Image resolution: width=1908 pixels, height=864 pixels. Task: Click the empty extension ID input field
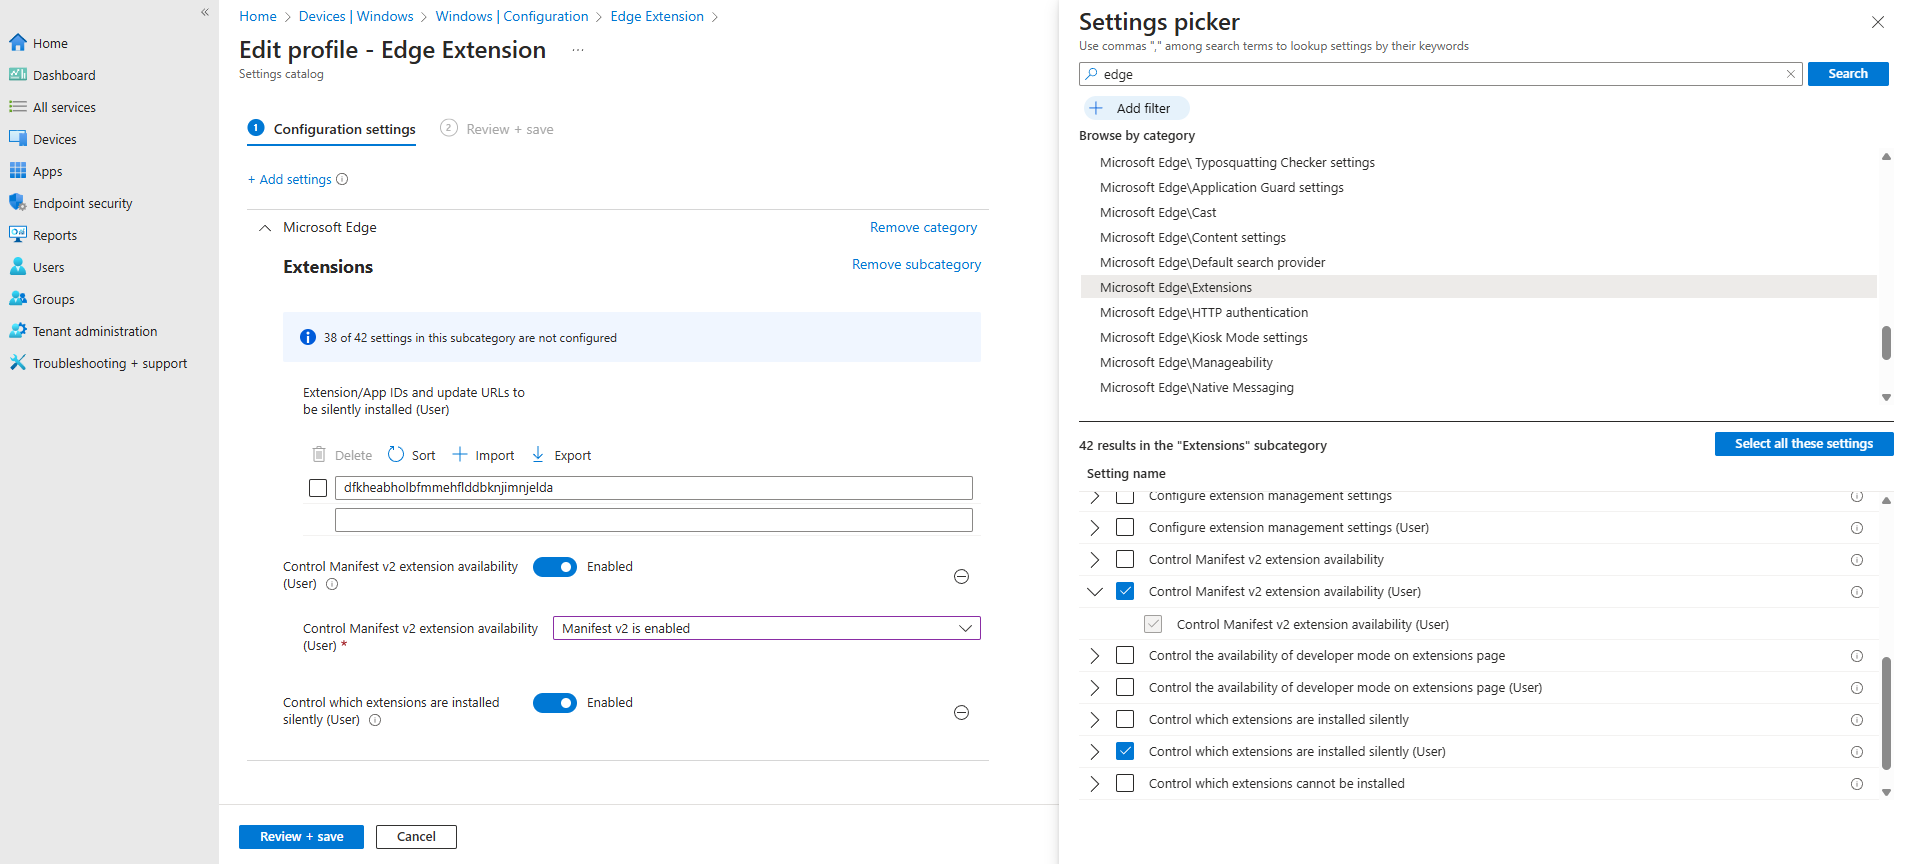point(654,520)
